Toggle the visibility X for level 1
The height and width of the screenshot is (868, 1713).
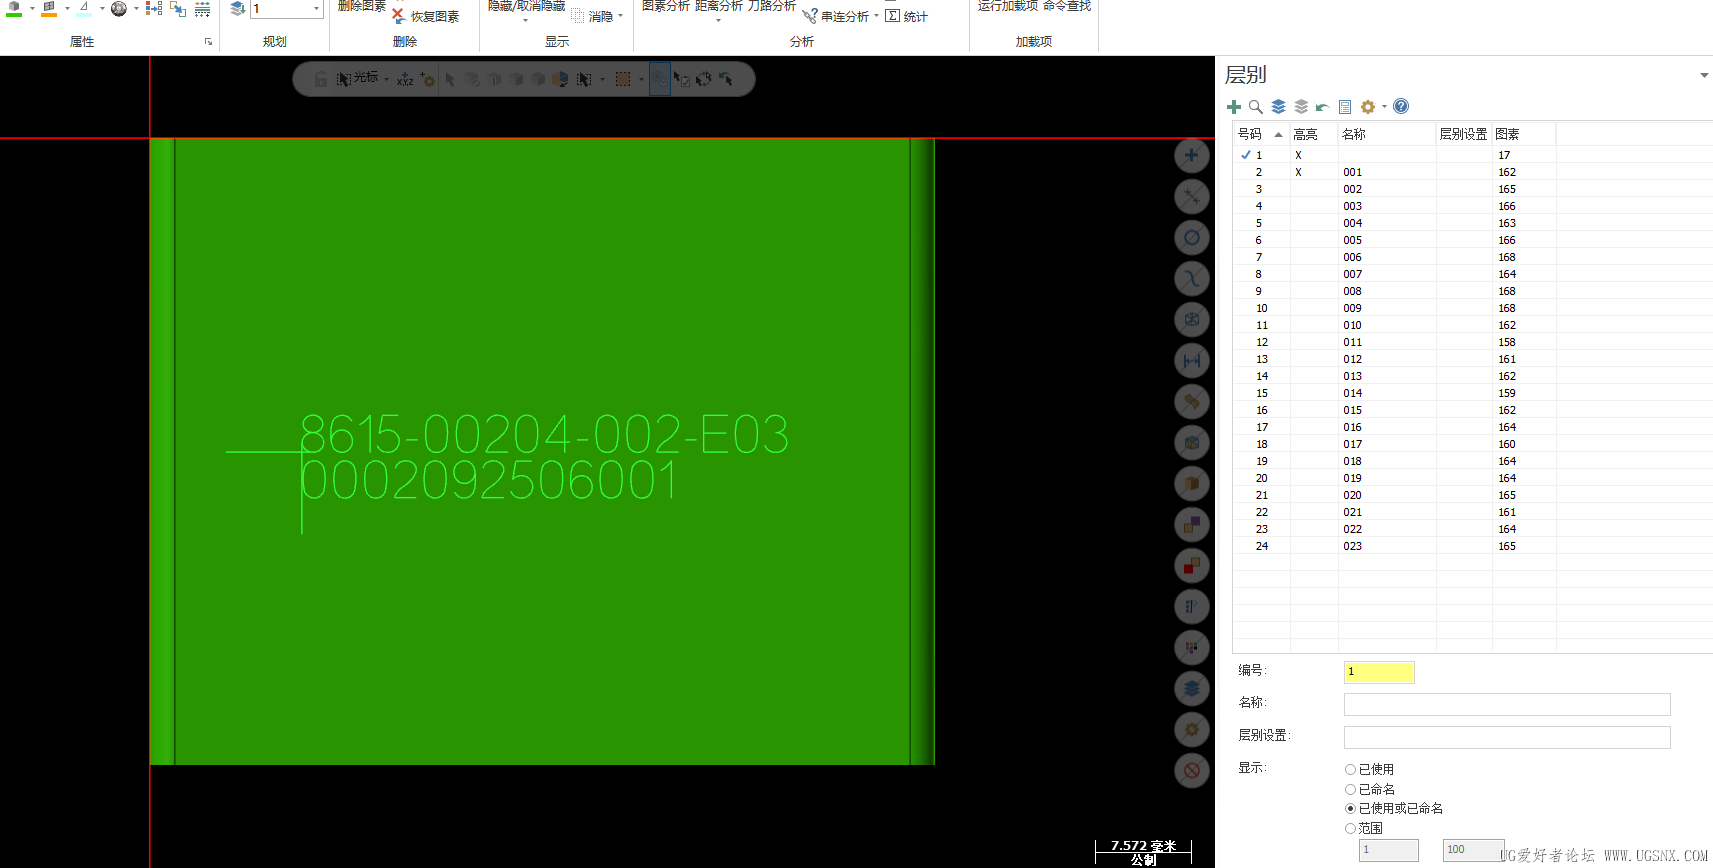tap(1298, 155)
